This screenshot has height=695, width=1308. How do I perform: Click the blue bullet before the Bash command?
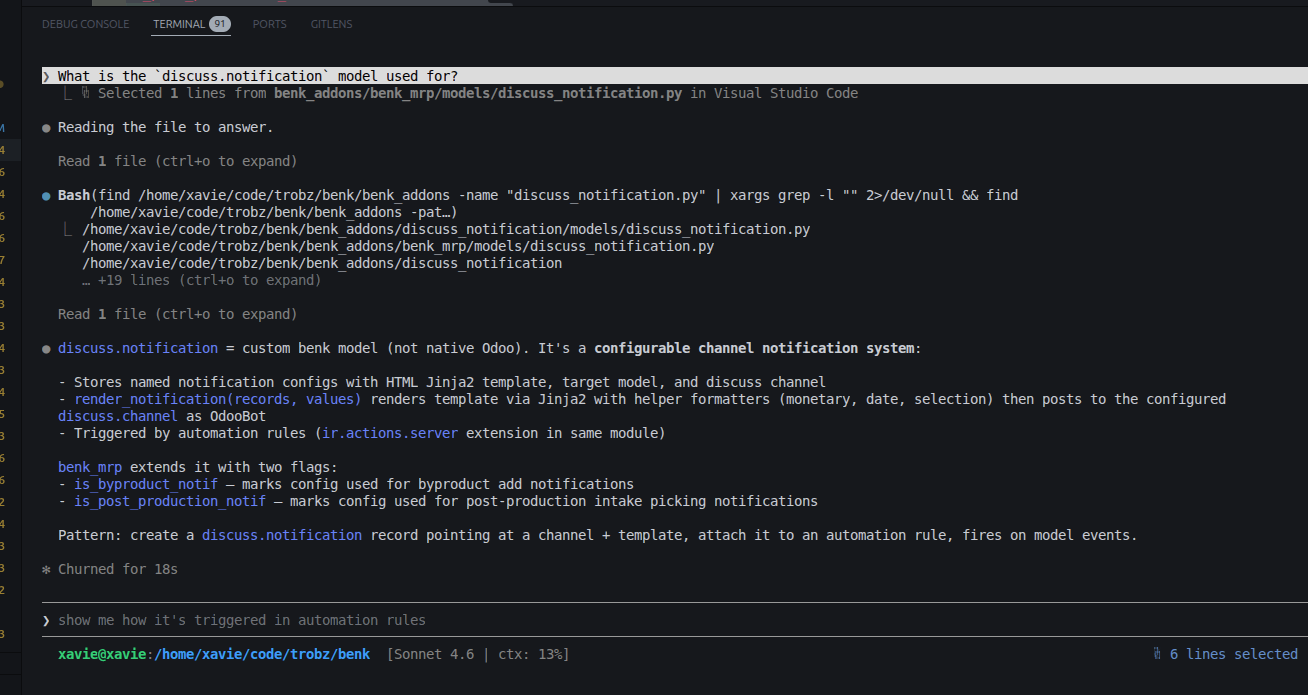[x=46, y=196]
